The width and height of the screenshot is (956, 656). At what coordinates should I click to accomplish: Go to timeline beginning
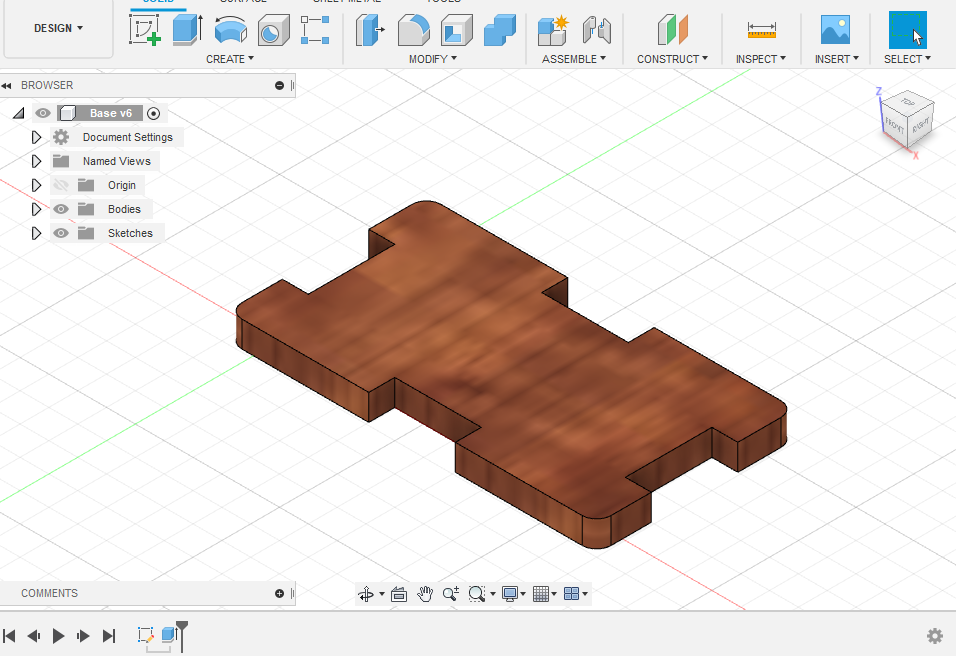[x=9, y=636]
